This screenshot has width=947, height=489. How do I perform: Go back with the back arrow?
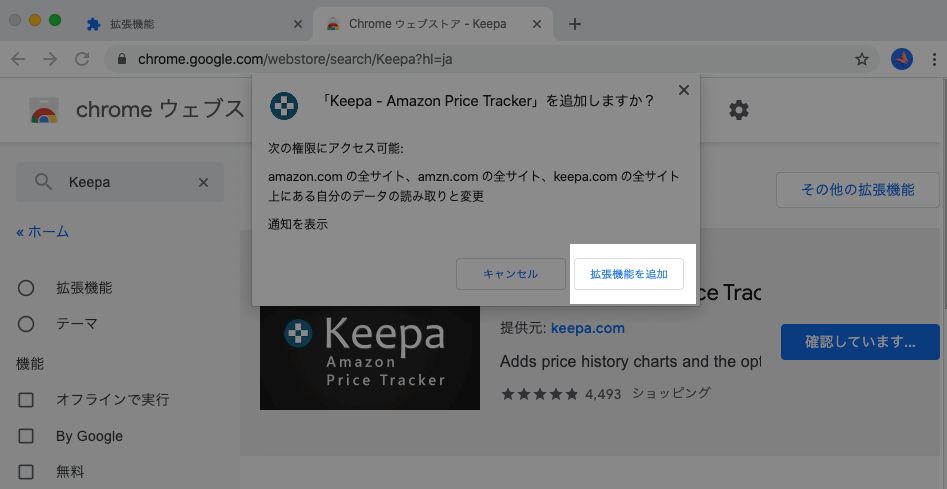tap(18, 59)
